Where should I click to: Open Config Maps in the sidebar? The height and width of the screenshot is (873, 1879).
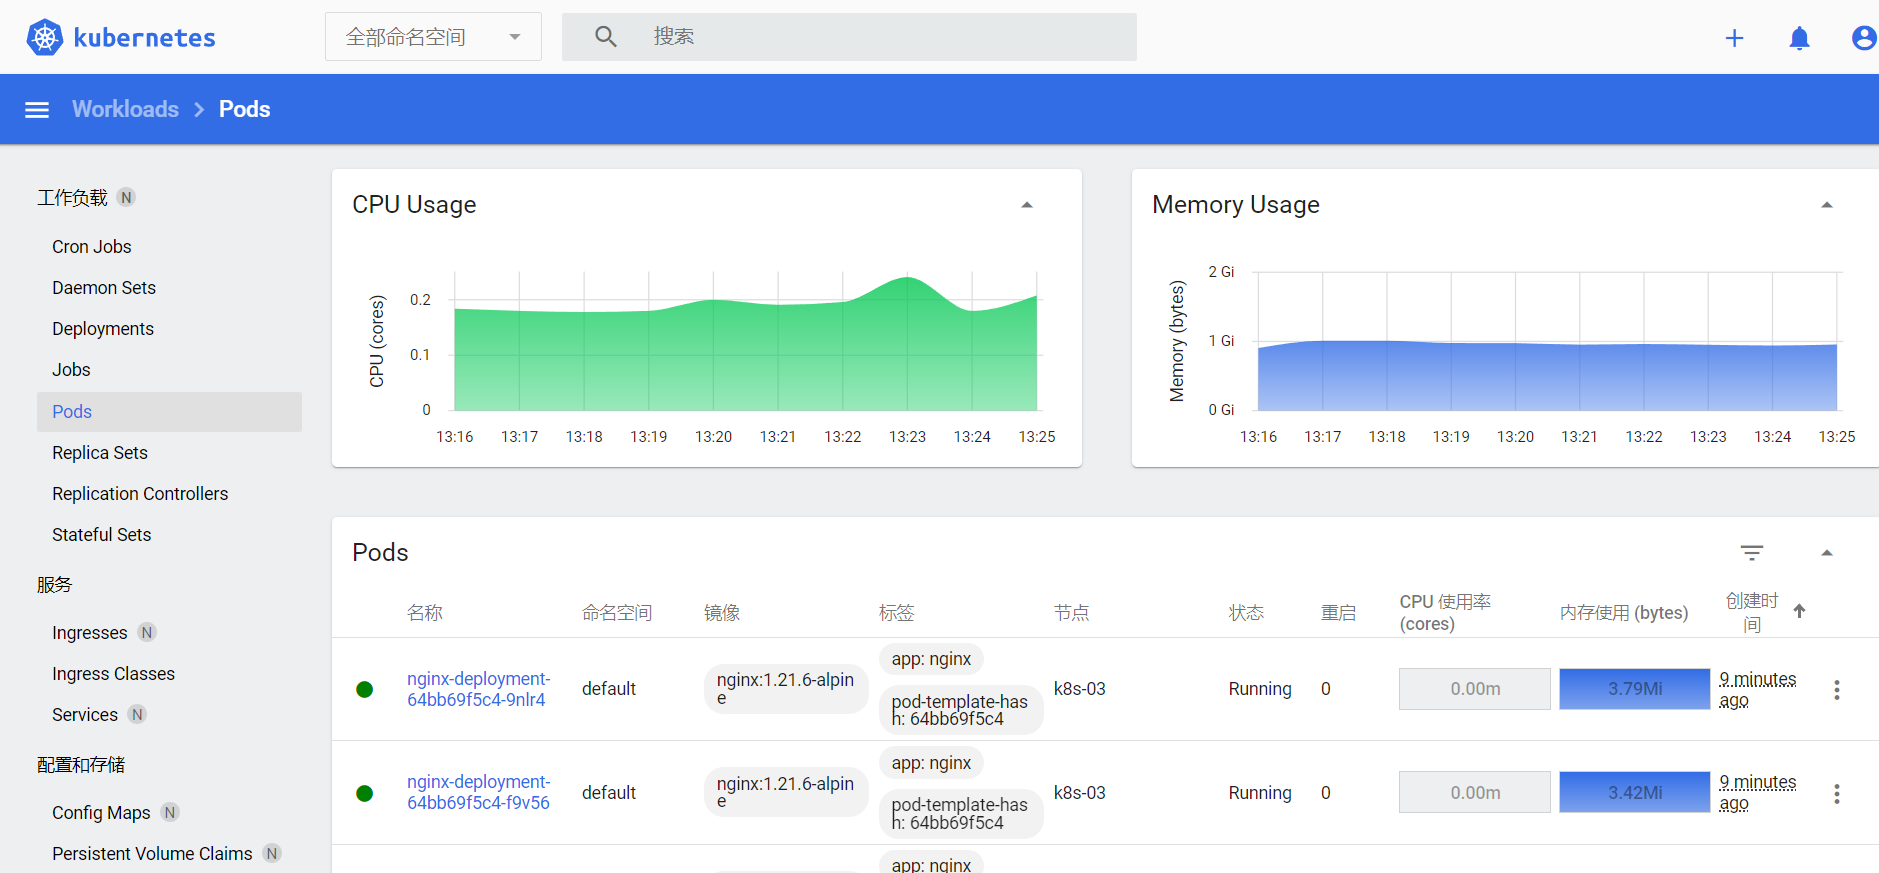point(101,812)
